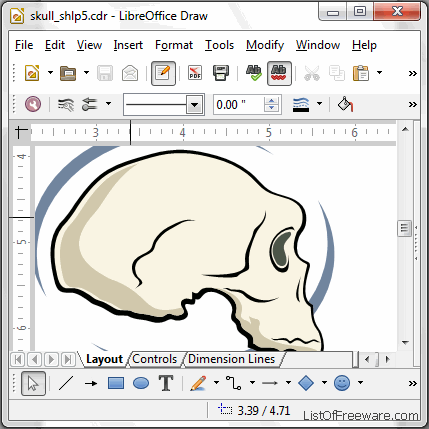Select the Text T tool
This screenshot has height=429, width=429.
pos(166,383)
